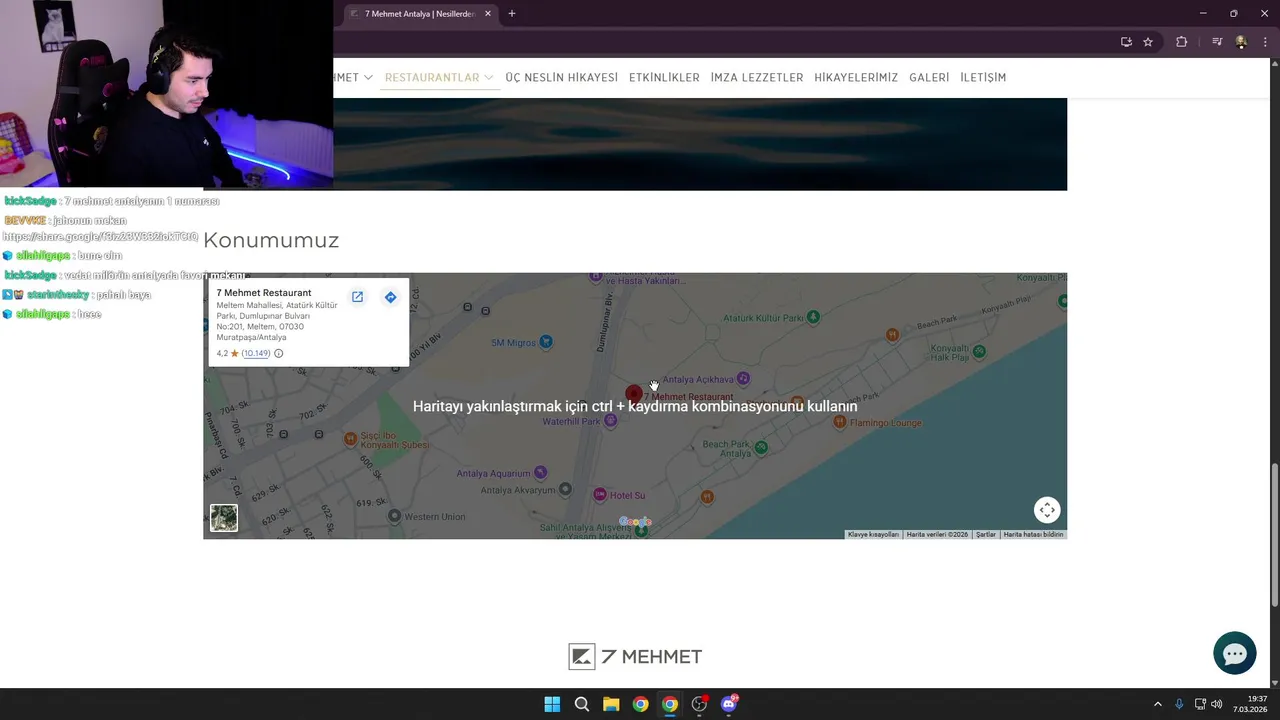Expand the RESTAURANTLAR dropdown menu
This screenshot has width=1280, height=720.
point(439,77)
